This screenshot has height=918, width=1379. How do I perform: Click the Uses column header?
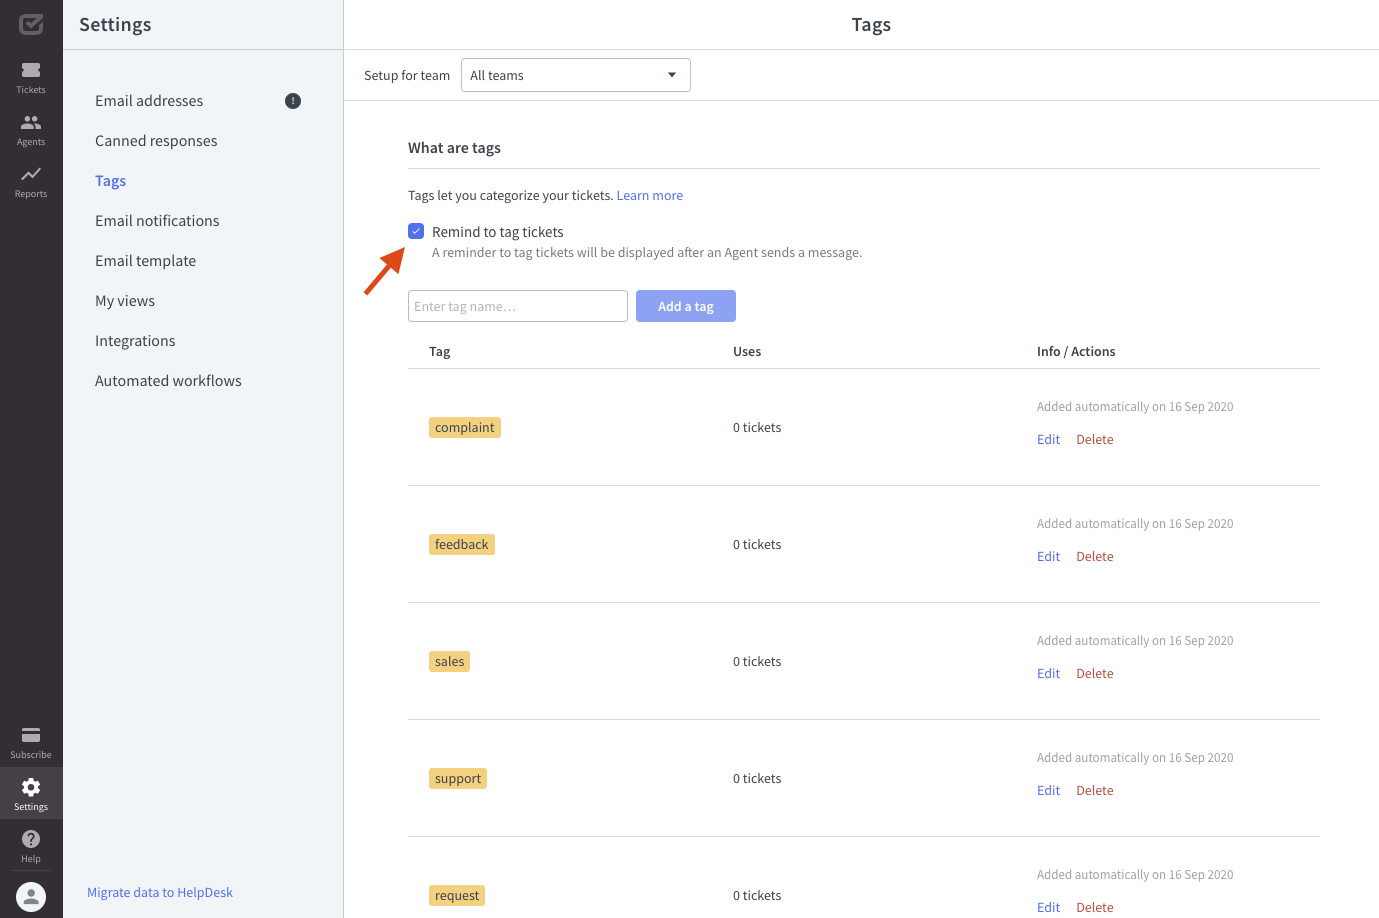pyautogui.click(x=747, y=351)
